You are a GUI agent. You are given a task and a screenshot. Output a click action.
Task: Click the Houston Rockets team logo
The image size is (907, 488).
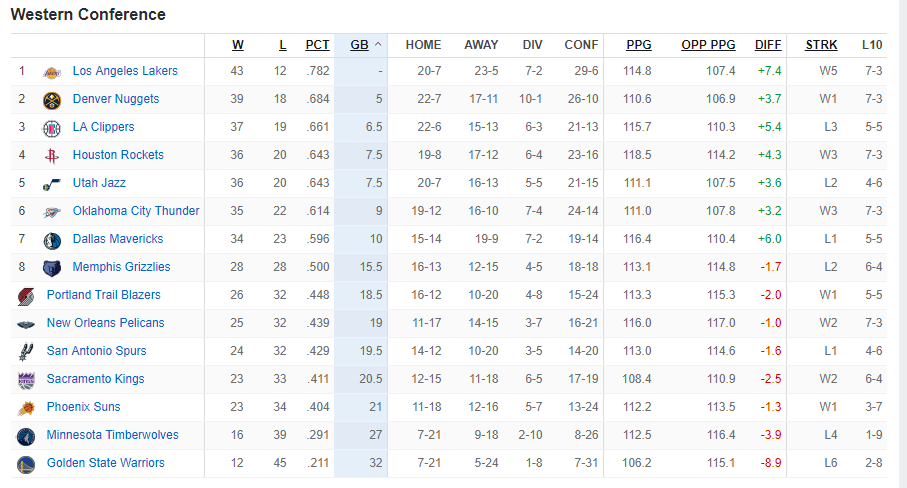coord(51,156)
